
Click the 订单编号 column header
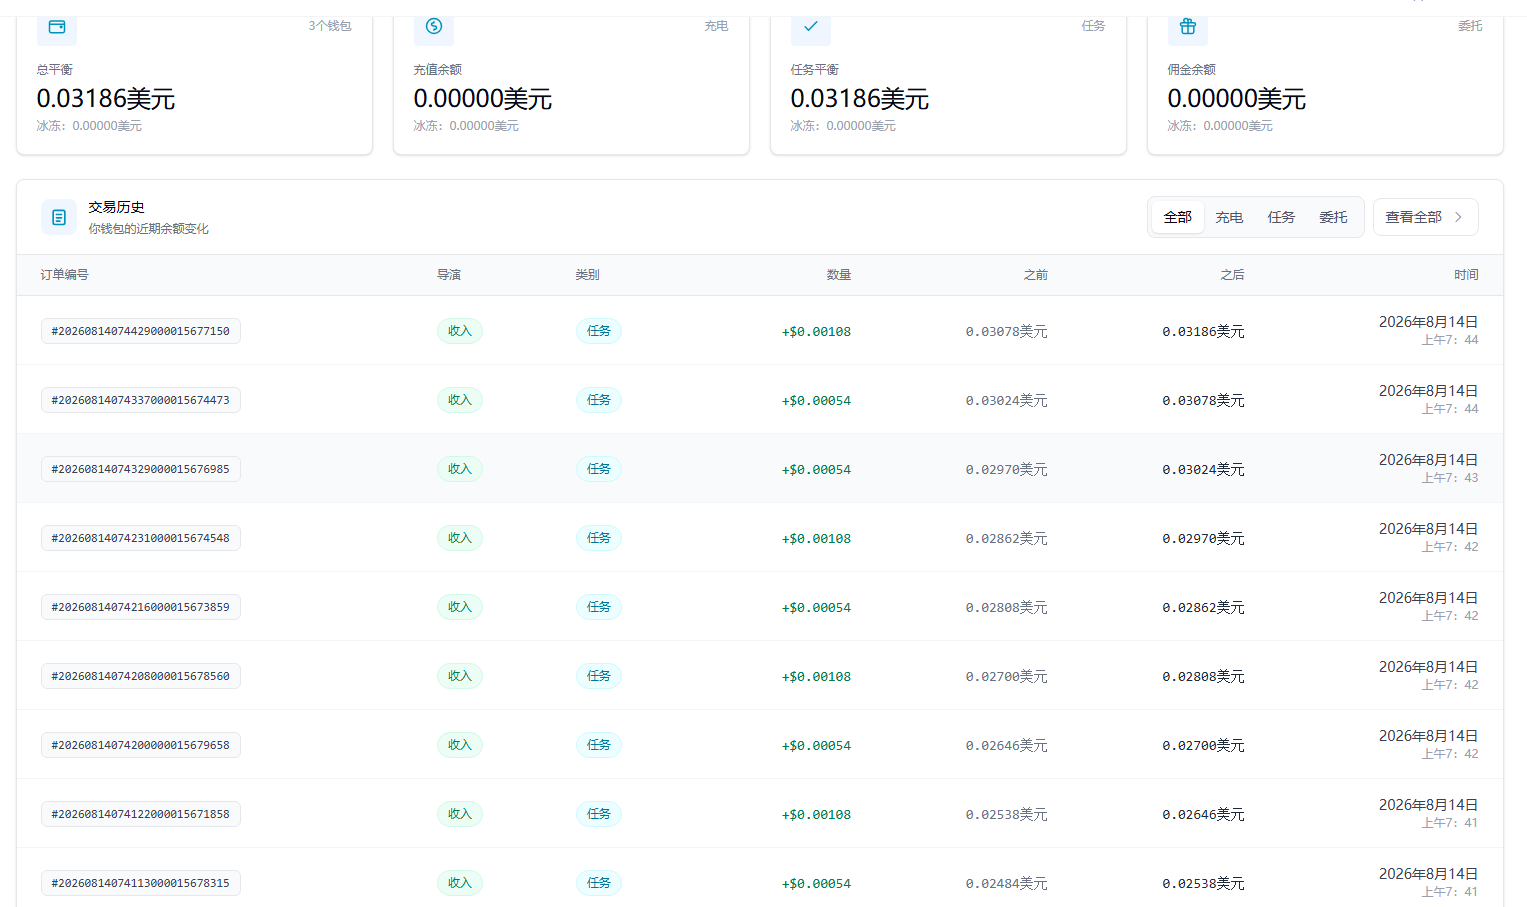64,275
